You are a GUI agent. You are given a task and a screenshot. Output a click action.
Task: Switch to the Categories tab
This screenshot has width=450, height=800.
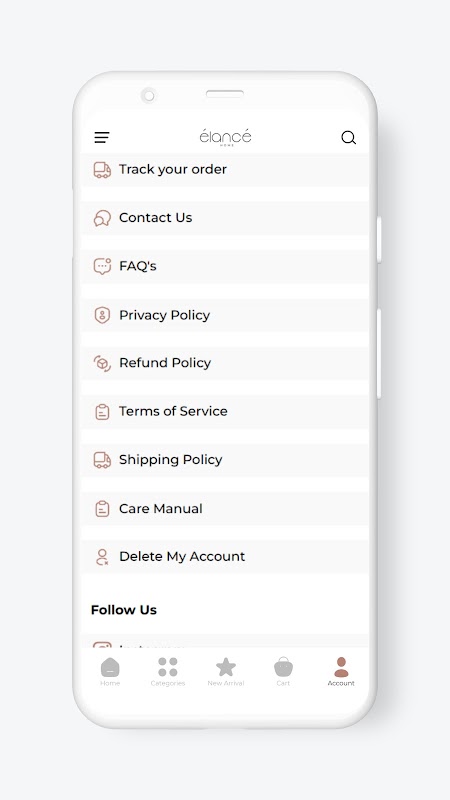click(x=167, y=671)
